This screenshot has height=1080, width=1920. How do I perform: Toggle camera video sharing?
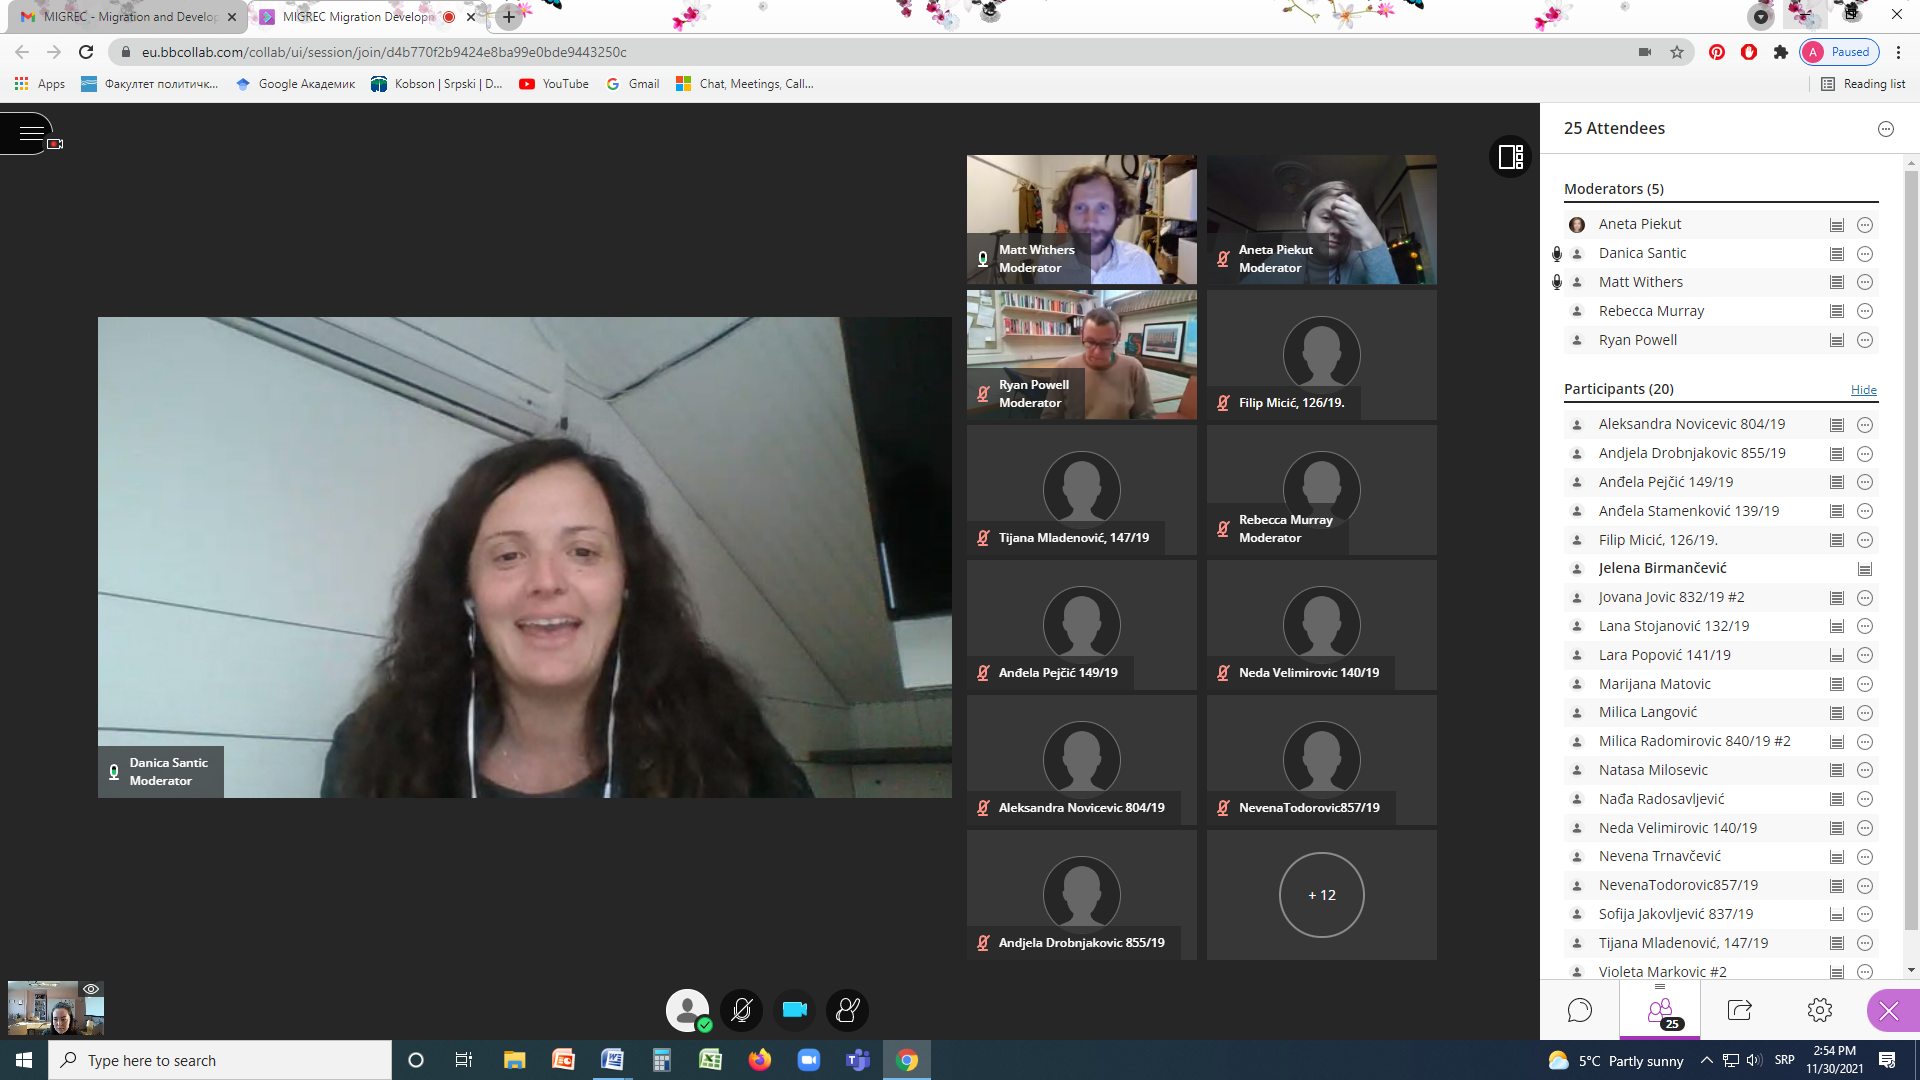coord(795,1010)
